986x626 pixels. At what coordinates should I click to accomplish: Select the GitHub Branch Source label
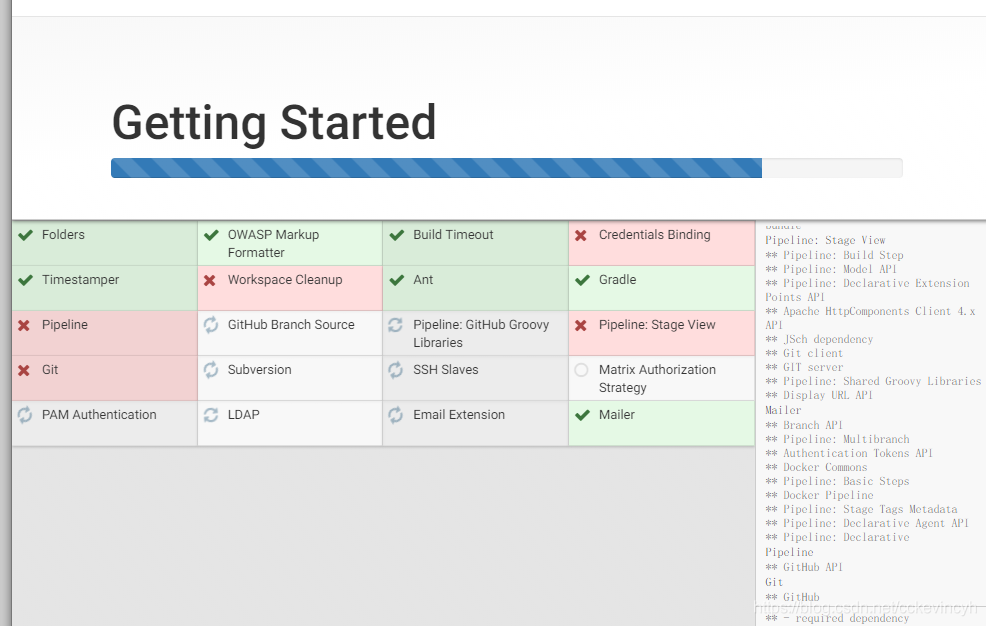[291, 326]
